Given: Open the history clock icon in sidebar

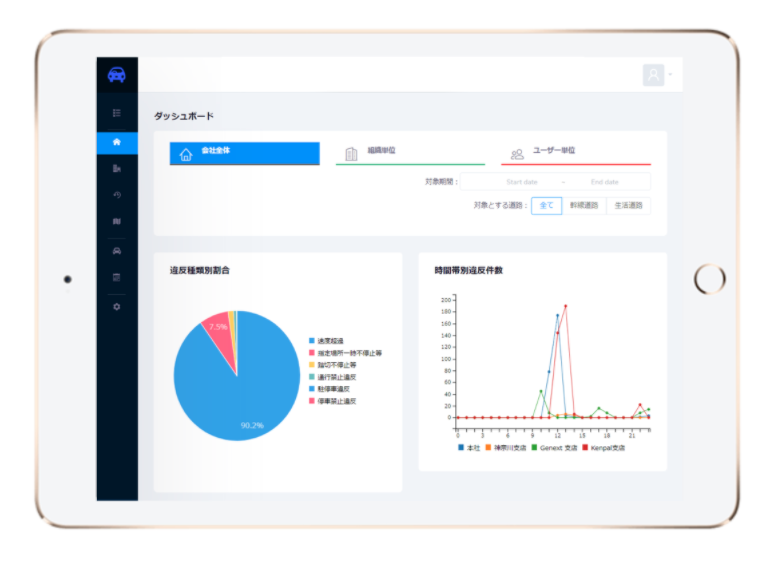Looking at the screenshot, I should pyautogui.click(x=117, y=195).
